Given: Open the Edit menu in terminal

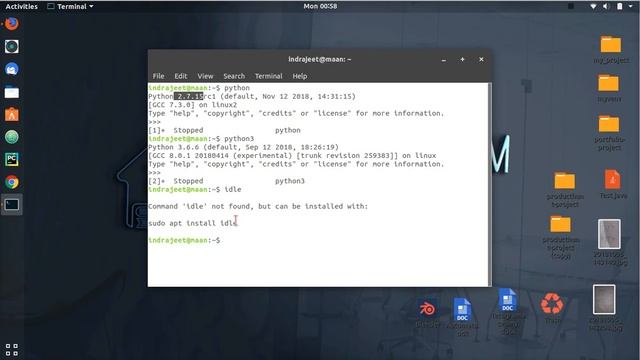Looking at the screenshot, I should point(180,76).
